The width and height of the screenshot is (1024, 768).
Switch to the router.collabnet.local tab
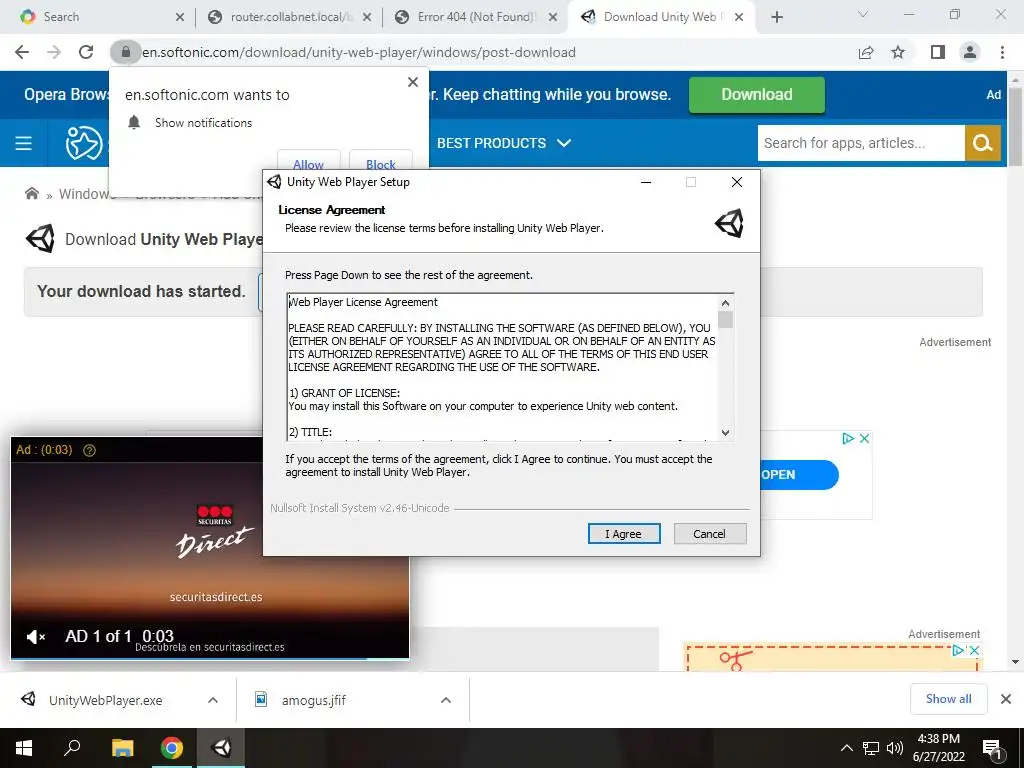point(289,17)
